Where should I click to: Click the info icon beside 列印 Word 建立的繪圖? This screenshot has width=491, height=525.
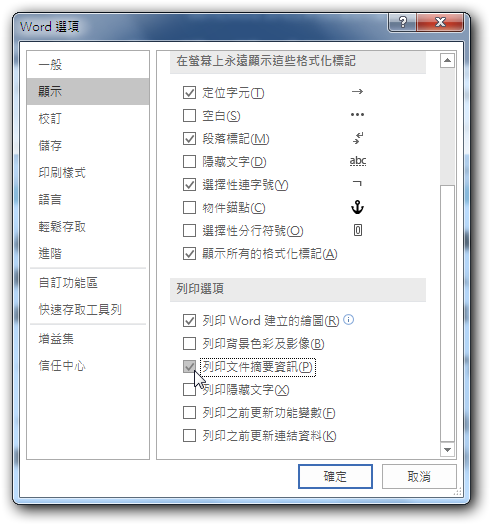(x=348, y=320)
